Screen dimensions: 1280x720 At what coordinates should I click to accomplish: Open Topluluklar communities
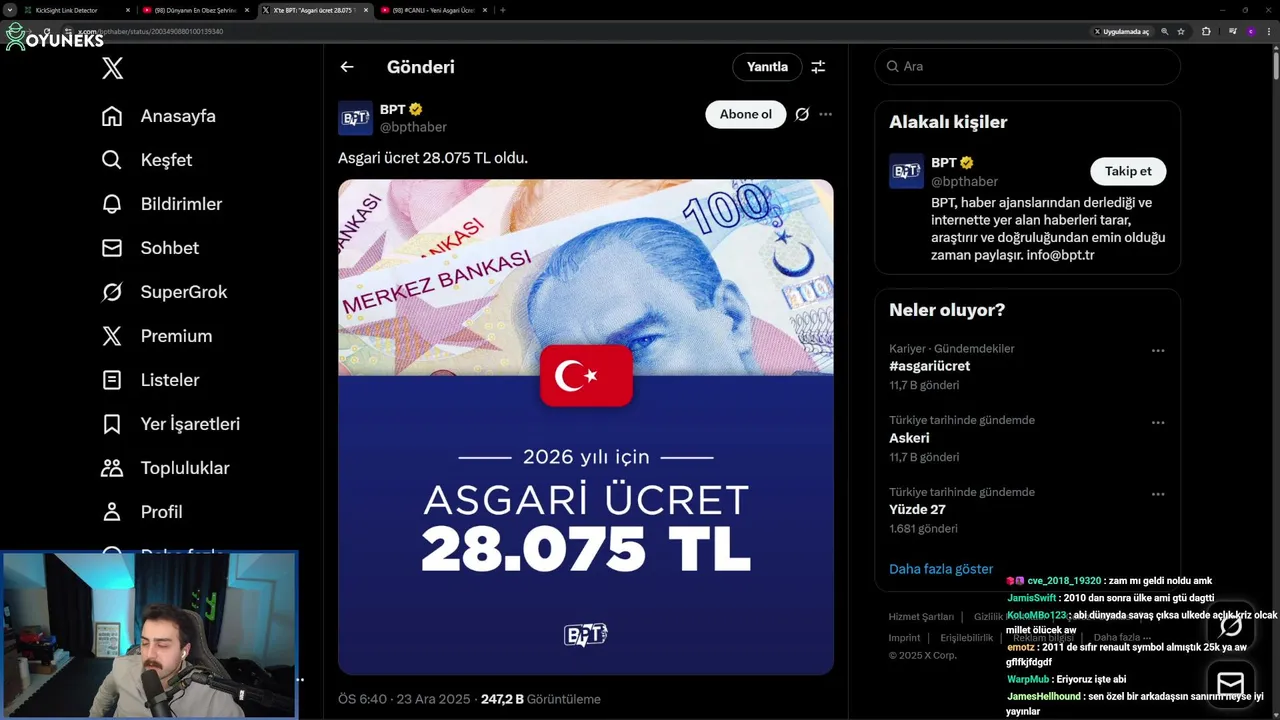(165, 468)
